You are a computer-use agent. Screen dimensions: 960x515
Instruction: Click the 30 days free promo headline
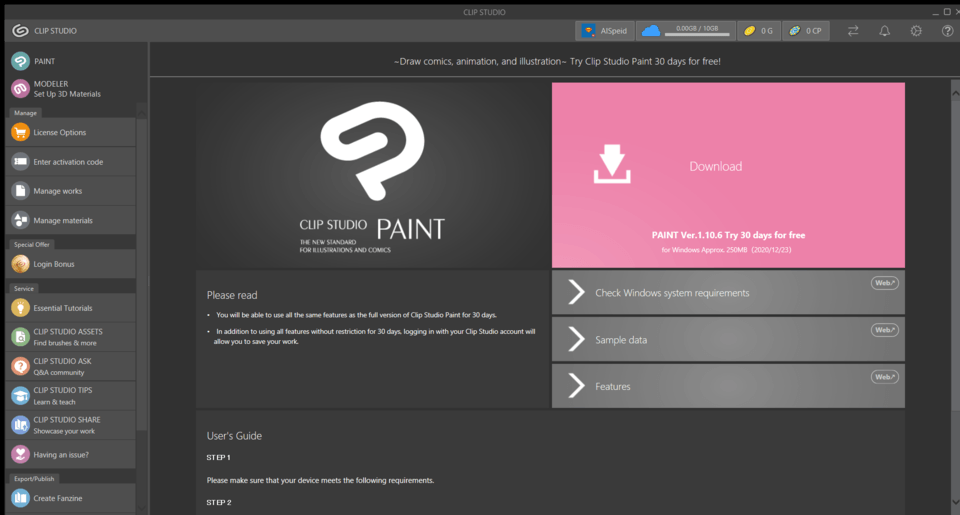click(557, 61)
